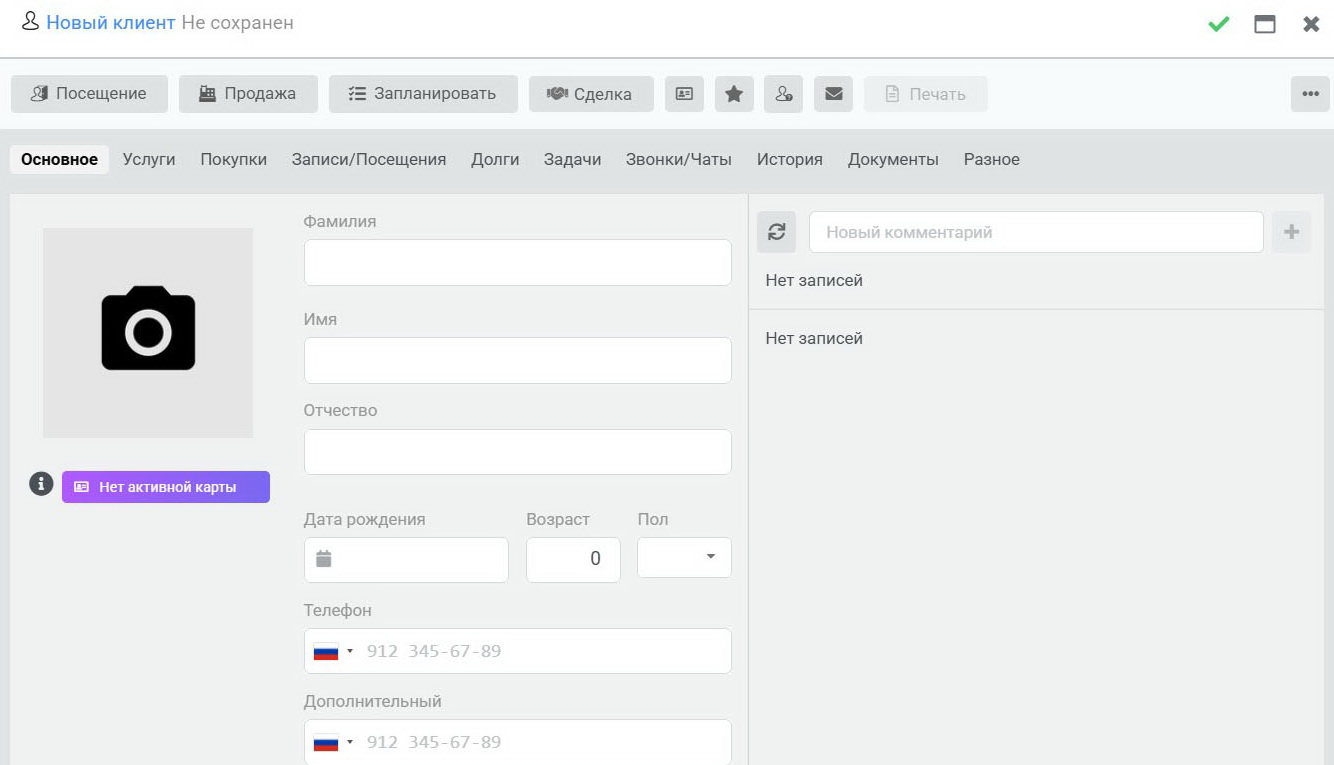Open the Документы tab
1334x765 pixels.
[893, 159]
